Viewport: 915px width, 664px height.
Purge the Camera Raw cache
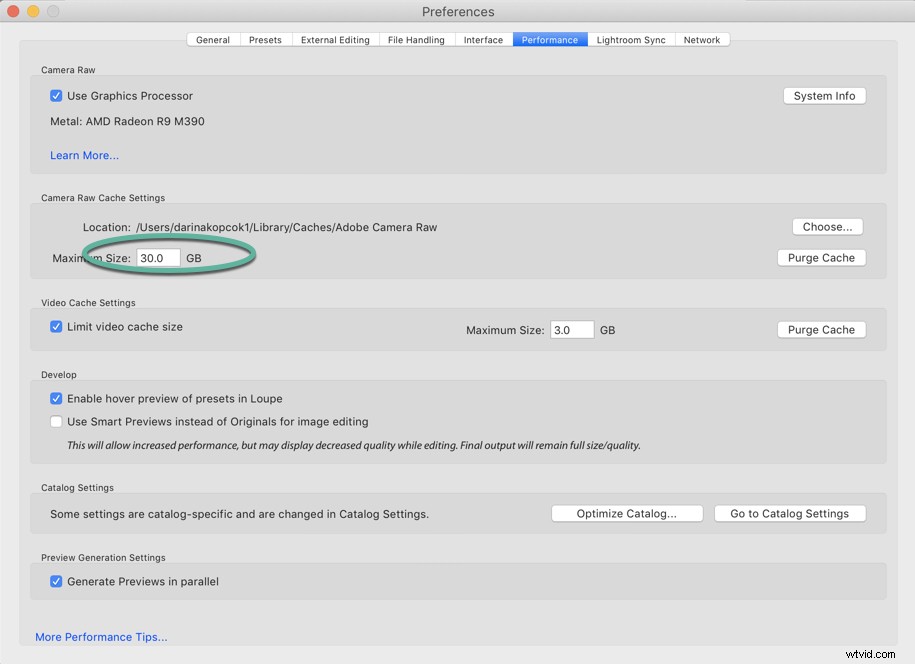point(821,257)
